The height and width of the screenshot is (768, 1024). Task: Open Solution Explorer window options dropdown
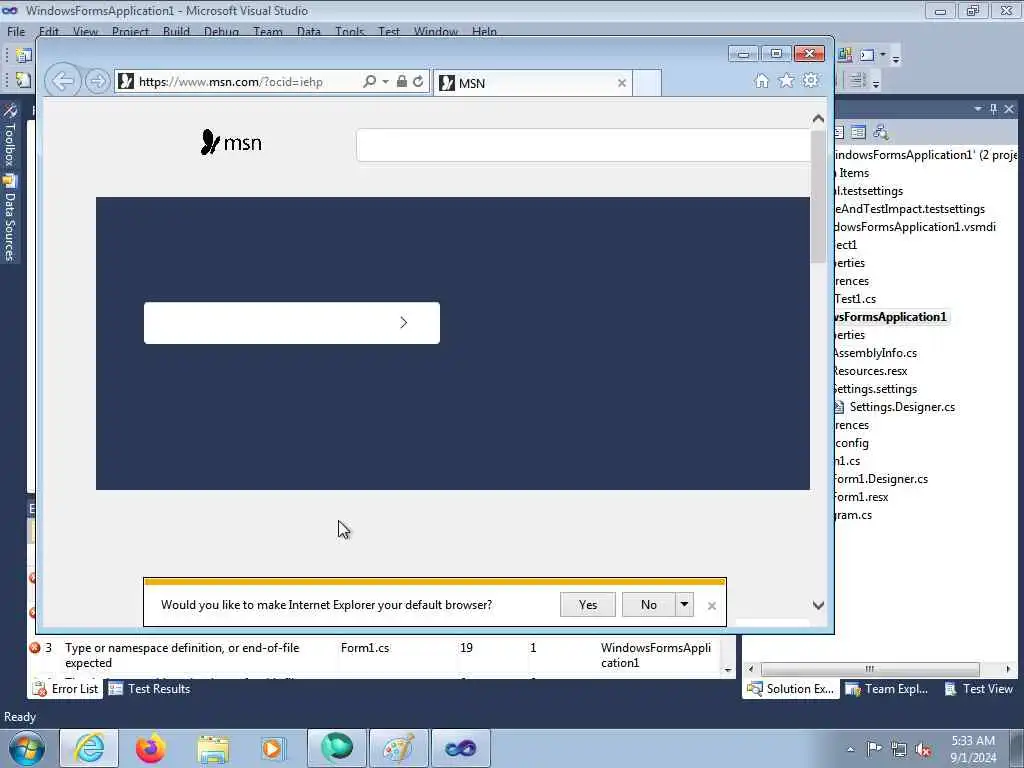click(978, 109)
